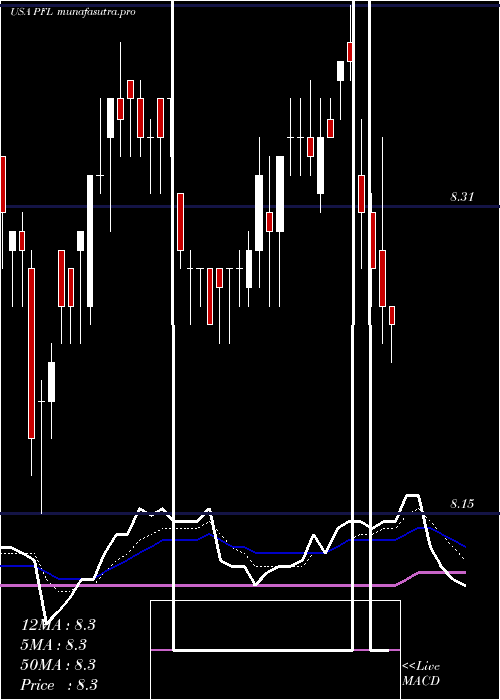
Task: Click the 'Price : 8.3' reading
Action: point(59,685)
